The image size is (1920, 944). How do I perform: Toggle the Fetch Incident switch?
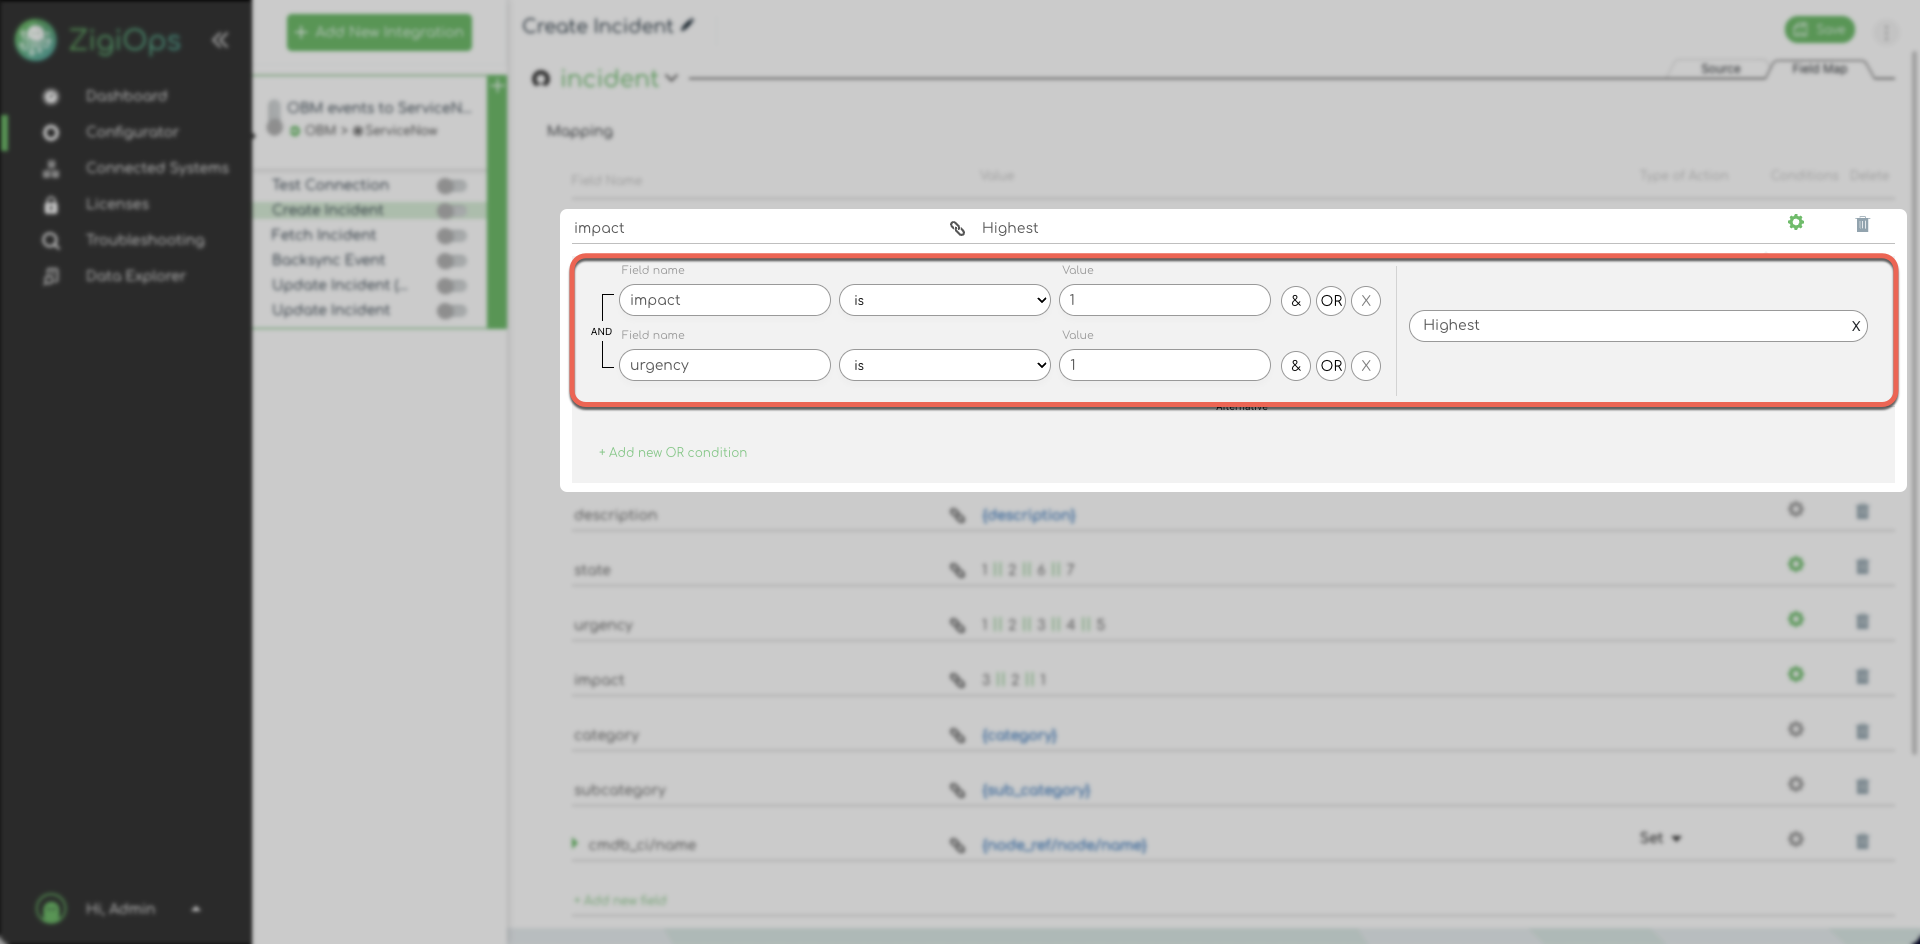(x=451, y=236)
